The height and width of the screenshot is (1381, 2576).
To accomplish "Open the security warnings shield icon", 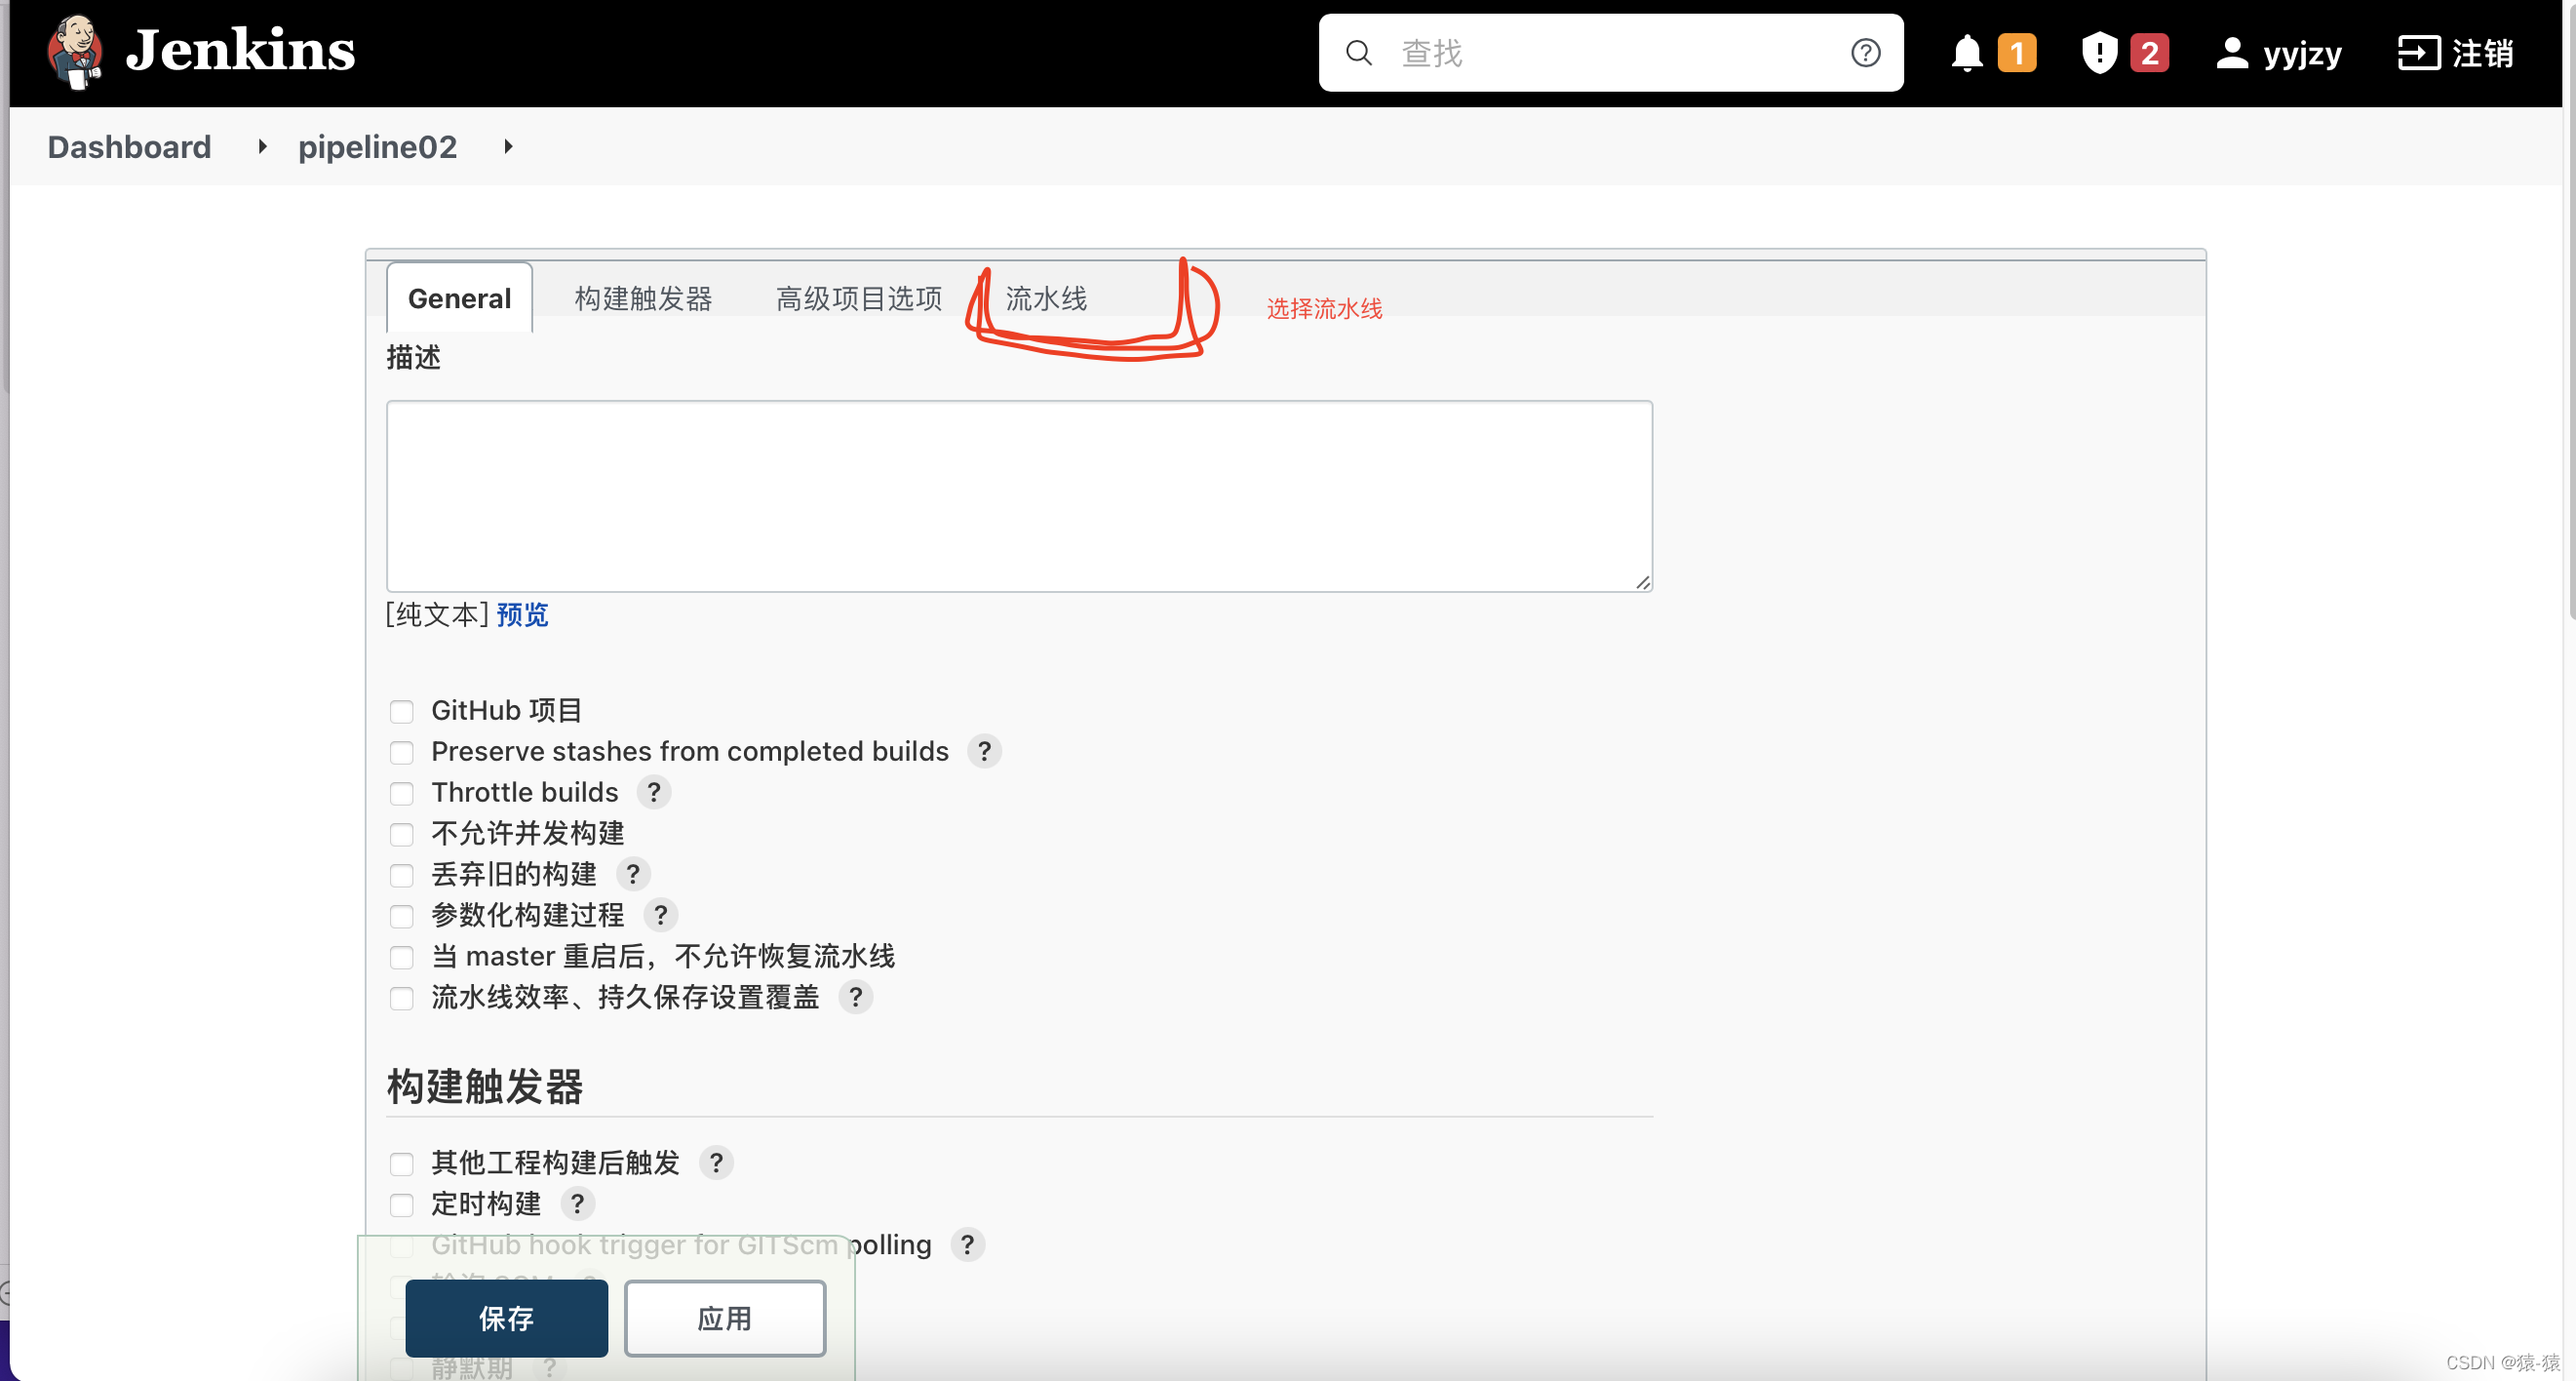I will [2098, 53].
